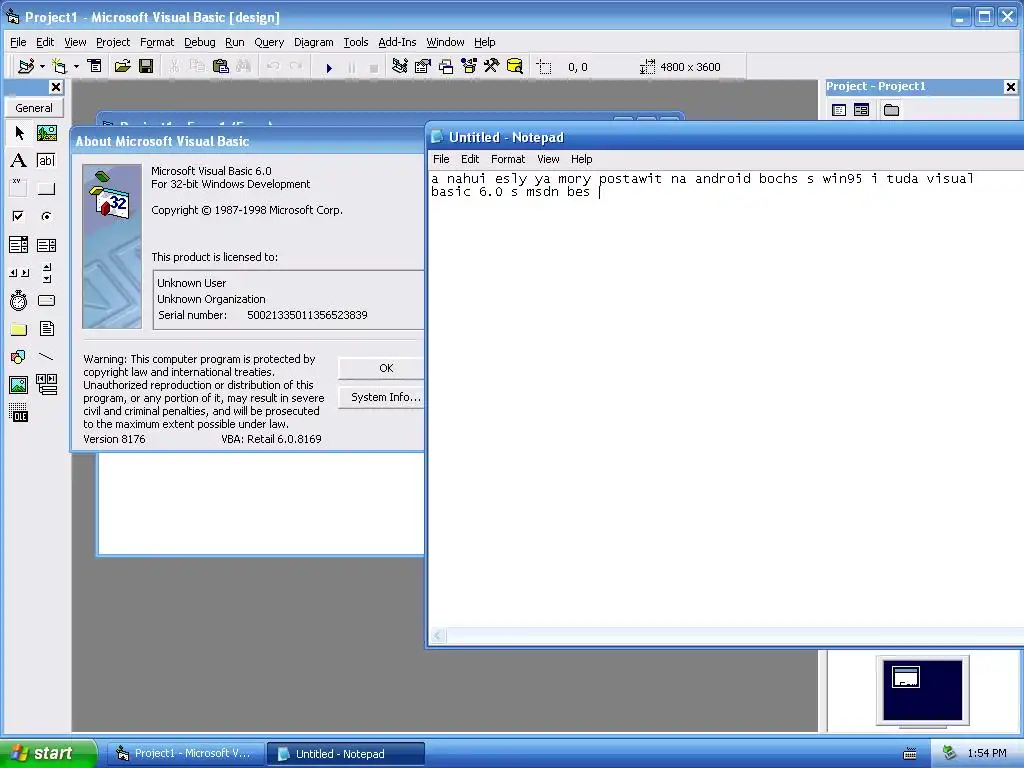The width and height of the screenshot is (1024, 768).
Task: Open the Object Browser toolbar icon
Action: pos(469,67)
